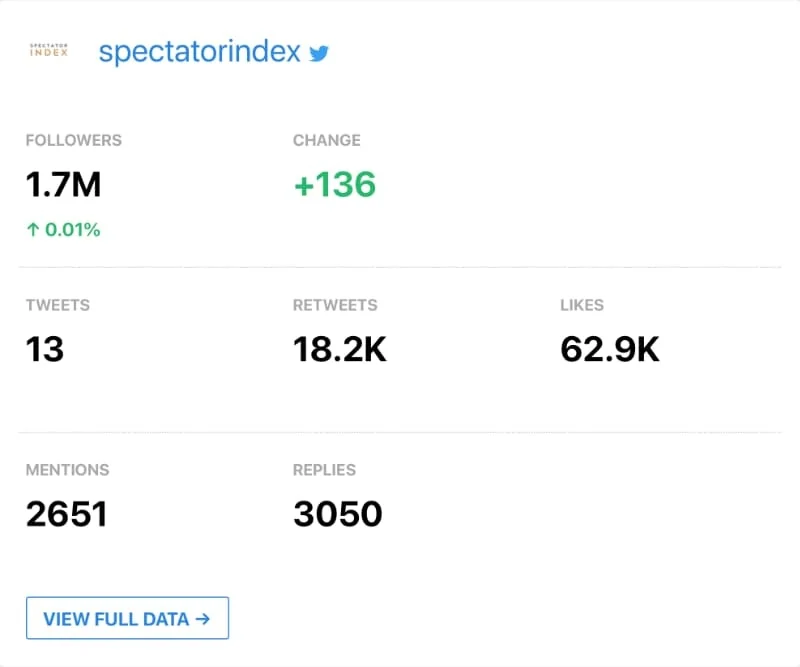Select the tweets count of 13
This screenshot has height=667, width=800.
45,349
